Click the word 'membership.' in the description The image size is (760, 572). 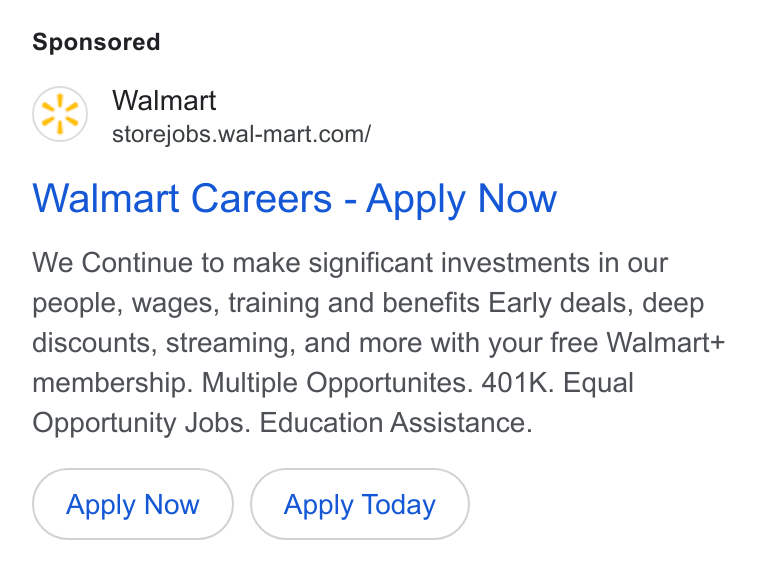click(x=113, y=383)
